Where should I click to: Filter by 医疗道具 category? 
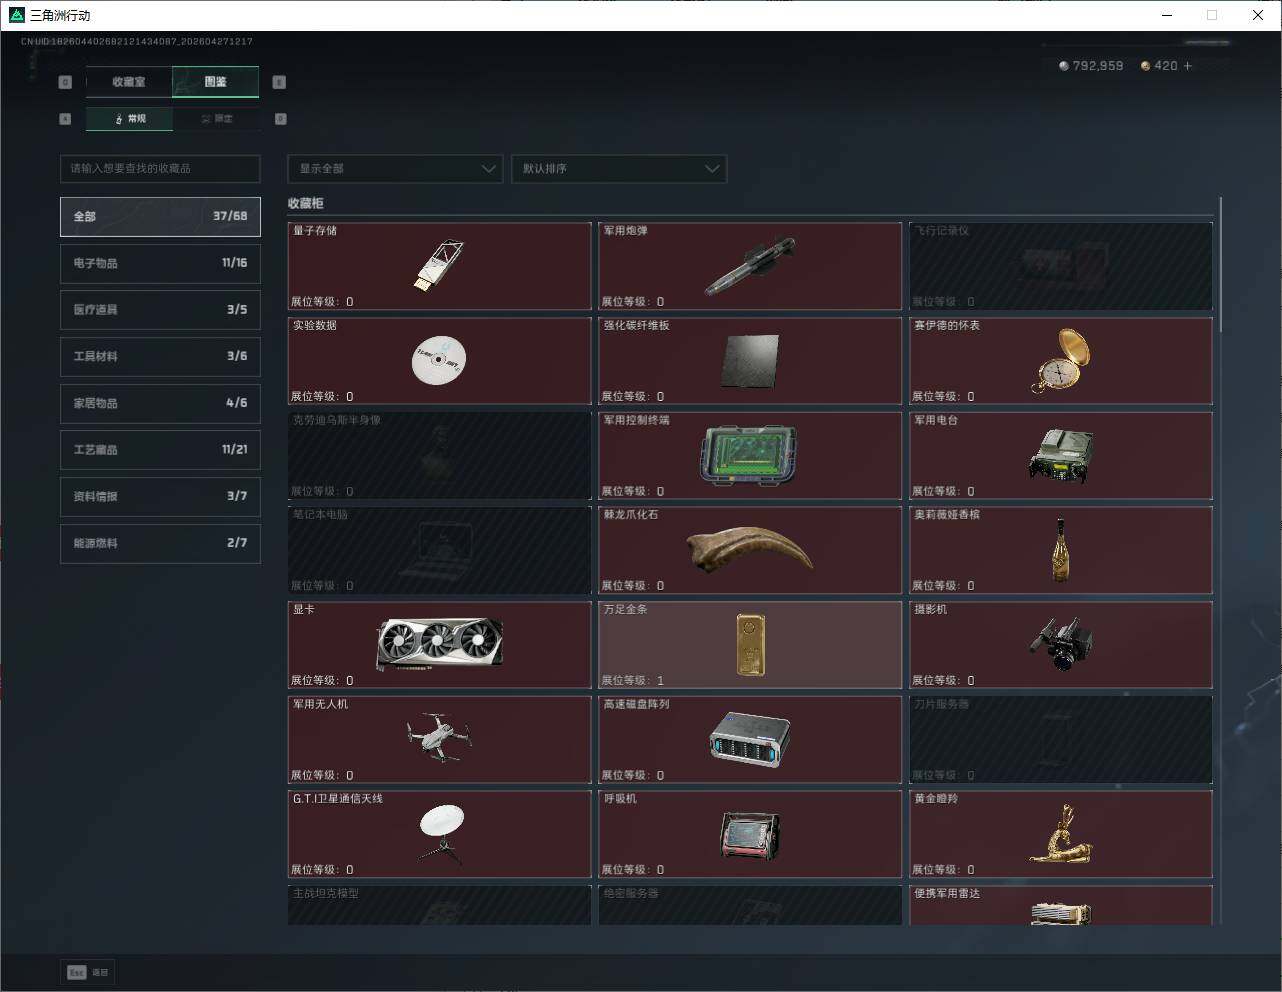[x=160, y=310]
